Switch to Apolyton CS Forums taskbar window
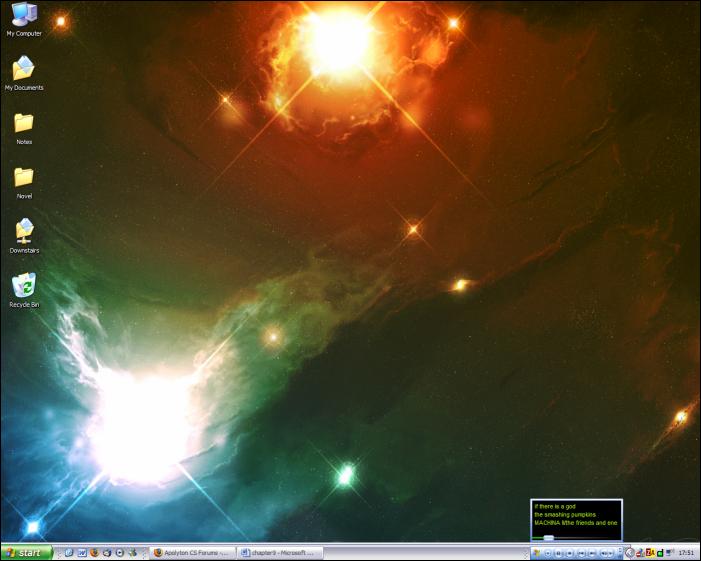This screenshot has height=561, width=701. (193, 552)
